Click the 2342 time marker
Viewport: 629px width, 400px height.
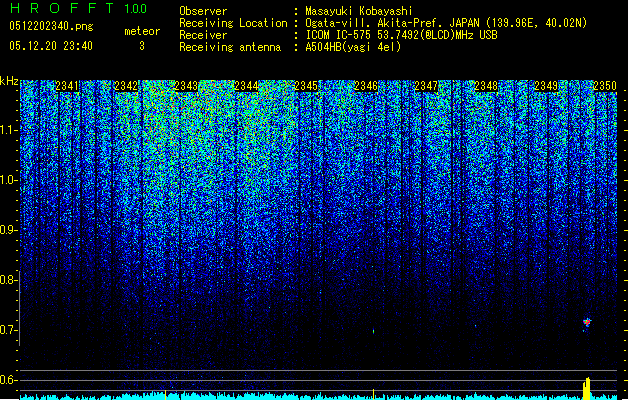[x=126, y=86]
